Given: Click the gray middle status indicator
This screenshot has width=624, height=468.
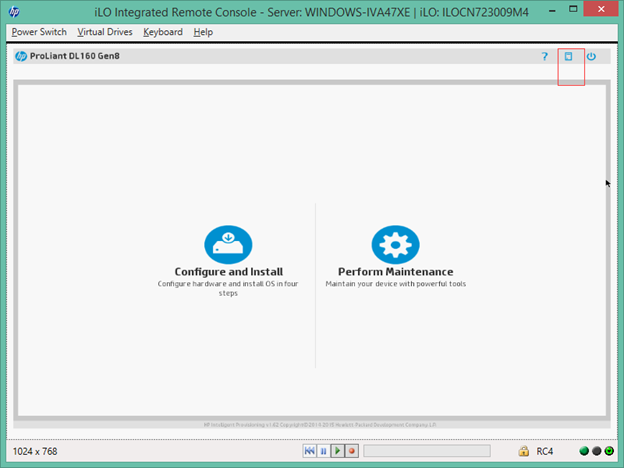Looking at the screenshot, I should pos(597,451).
